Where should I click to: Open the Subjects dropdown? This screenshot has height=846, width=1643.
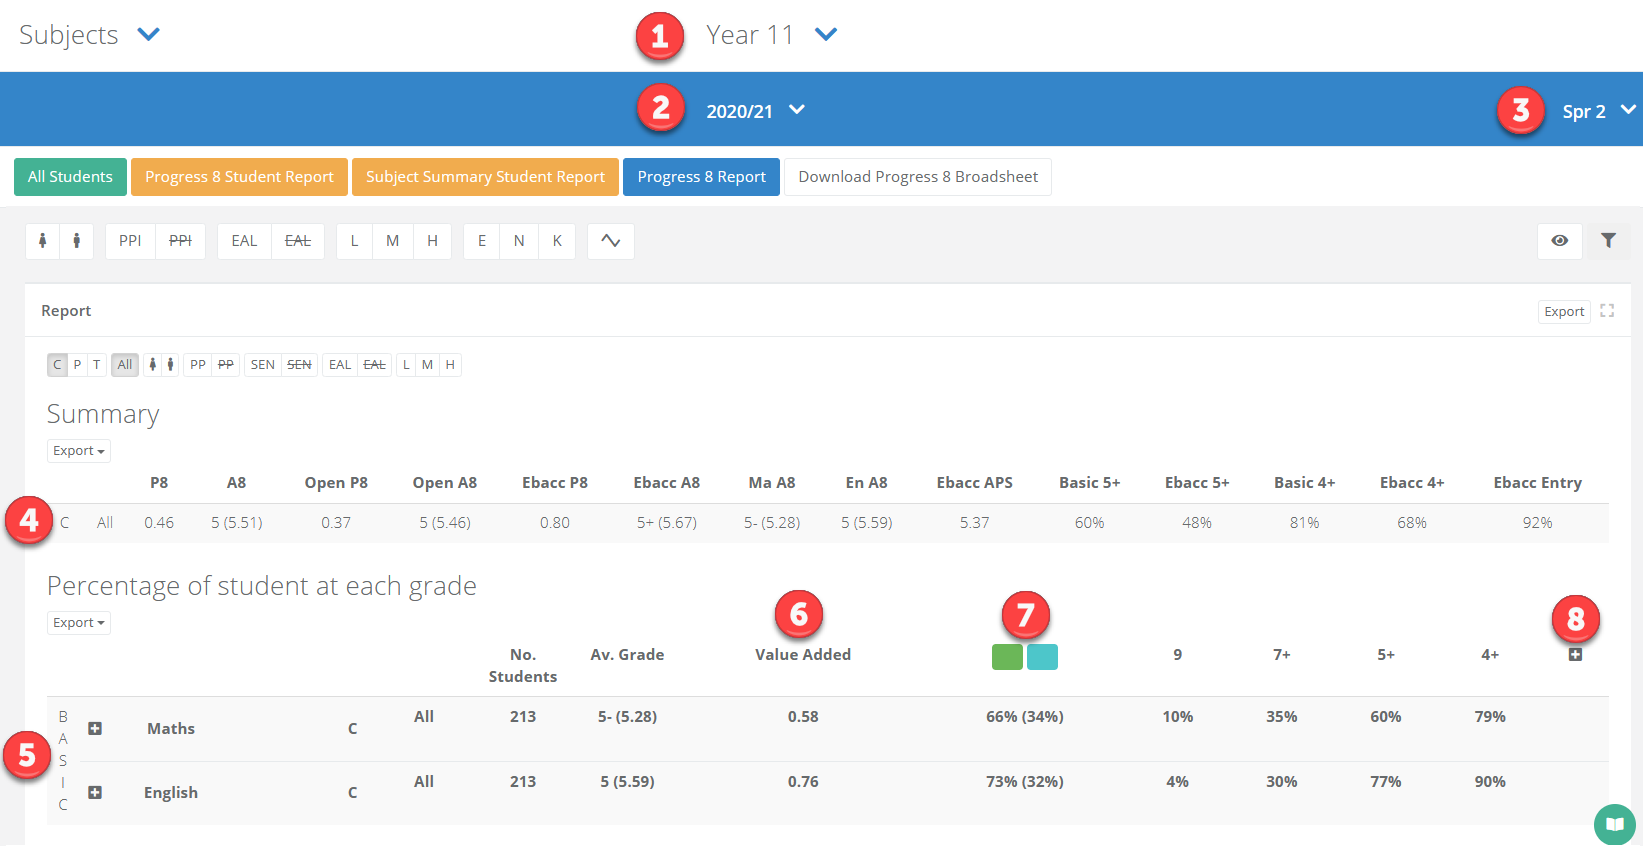90,35
